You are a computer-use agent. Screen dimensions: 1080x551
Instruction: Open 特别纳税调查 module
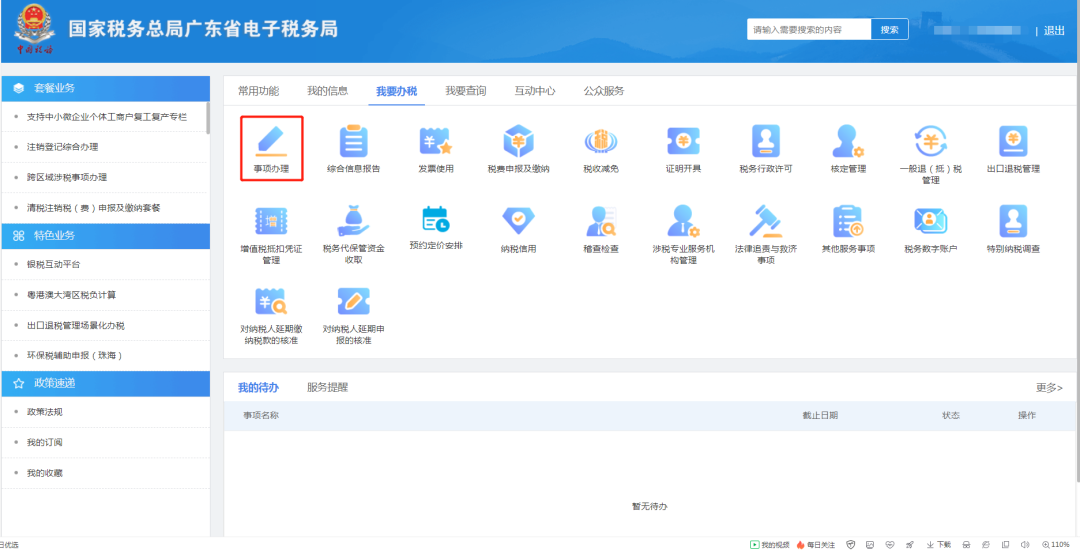[x=1013, y=229]
